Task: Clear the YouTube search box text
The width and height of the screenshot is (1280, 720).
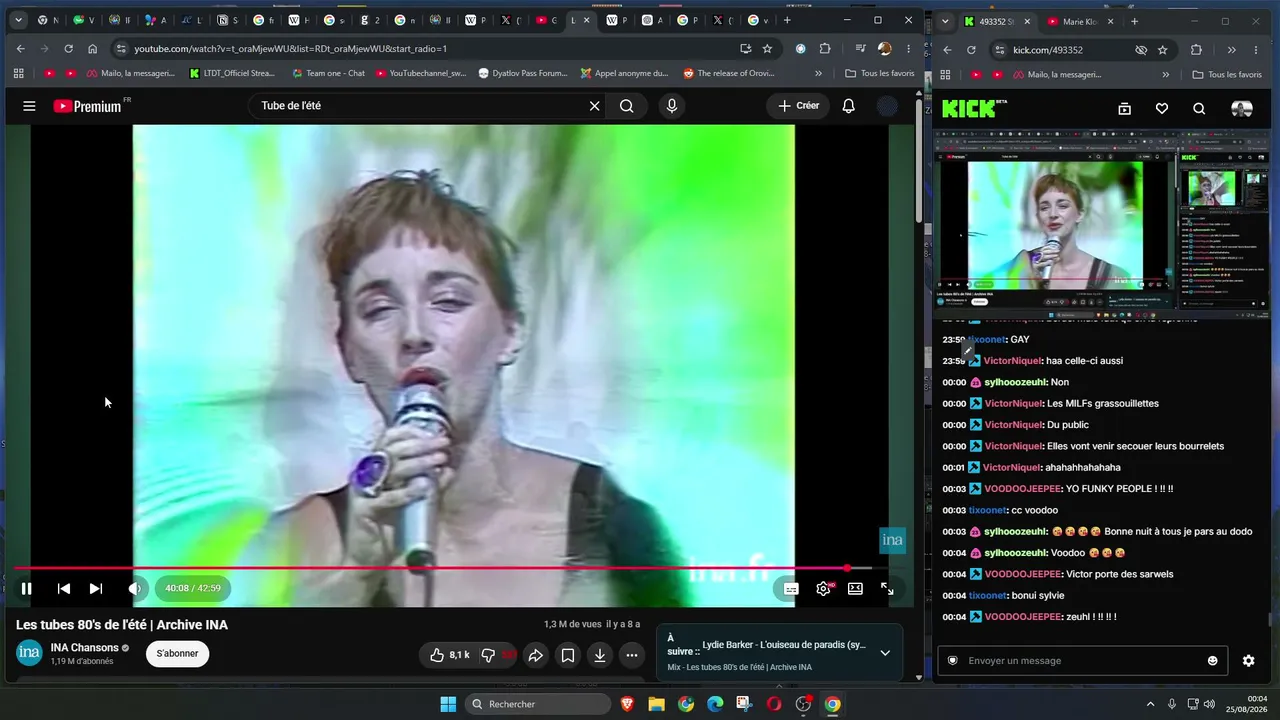Action: point(594,106)
